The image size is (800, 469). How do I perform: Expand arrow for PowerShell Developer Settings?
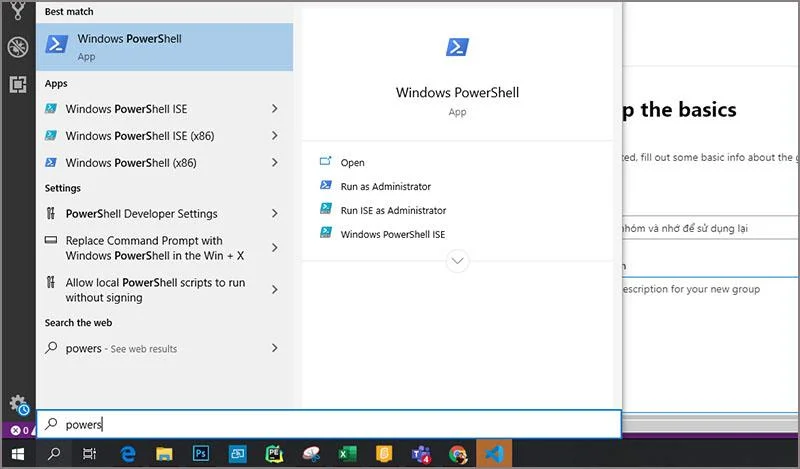(274, 213)
